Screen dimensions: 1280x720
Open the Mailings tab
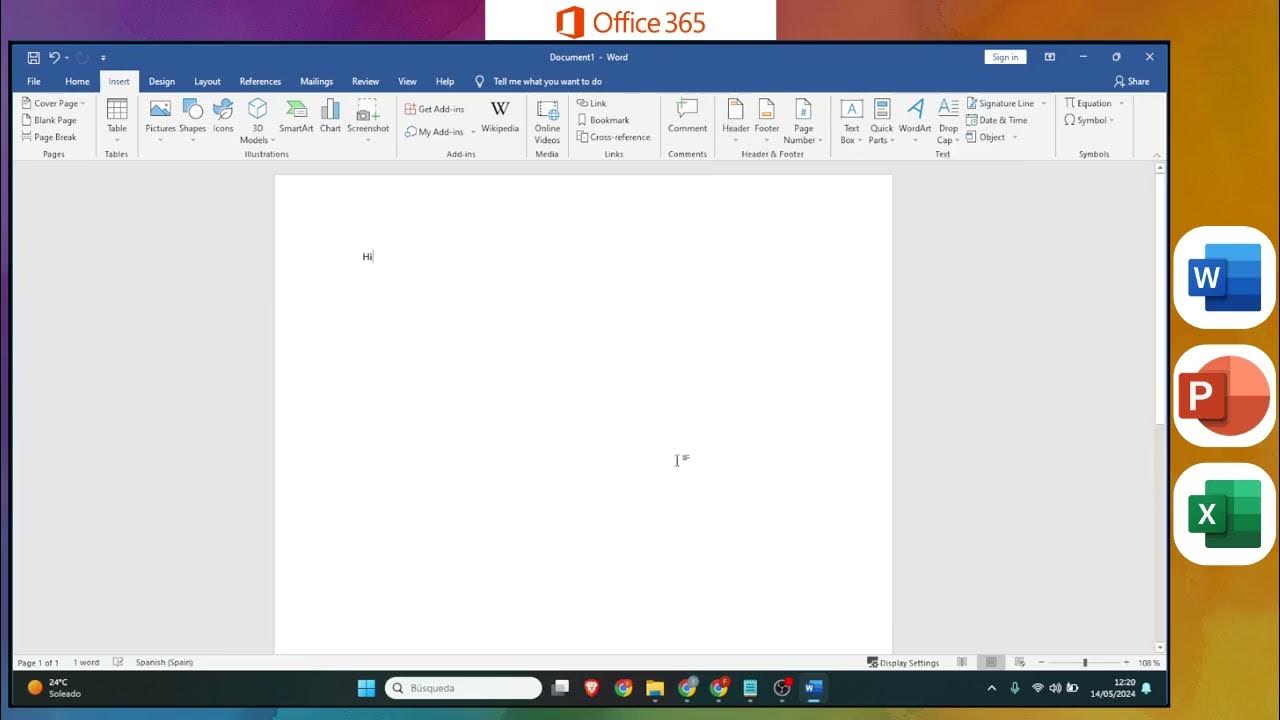point(317,82)
